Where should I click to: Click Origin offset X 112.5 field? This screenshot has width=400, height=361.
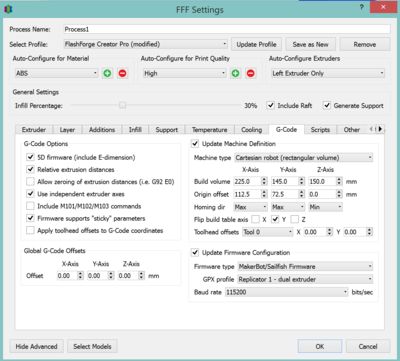[247, 194]
